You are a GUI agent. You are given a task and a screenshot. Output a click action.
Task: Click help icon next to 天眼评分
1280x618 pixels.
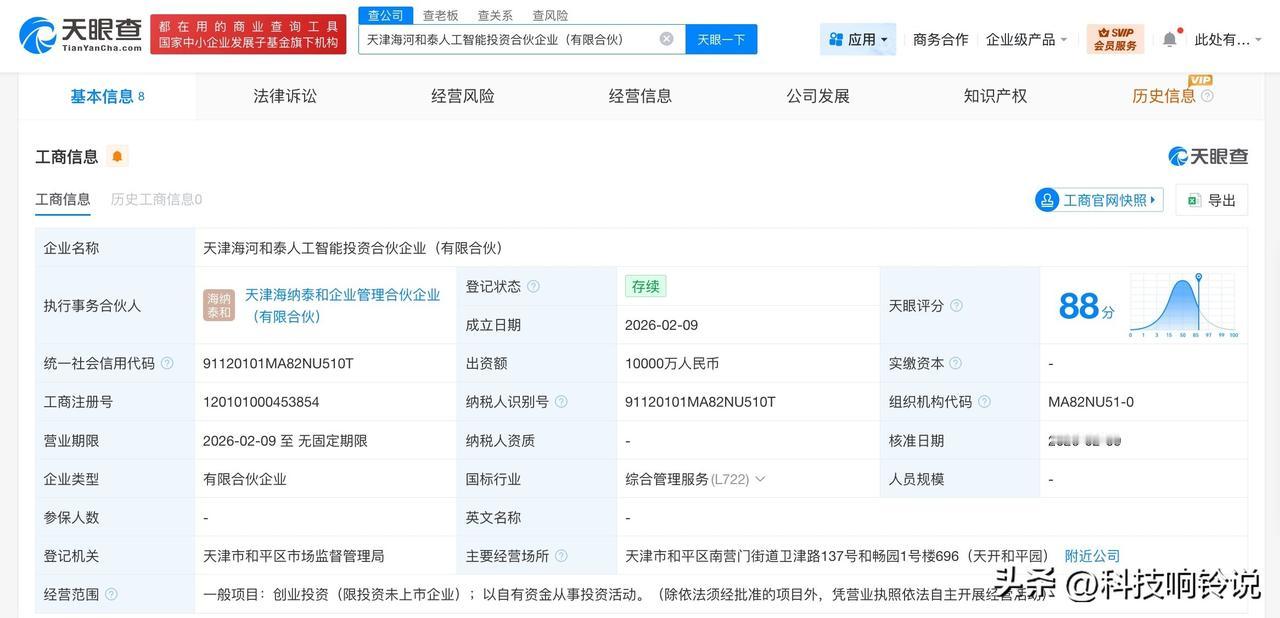(x=956, y=305)
